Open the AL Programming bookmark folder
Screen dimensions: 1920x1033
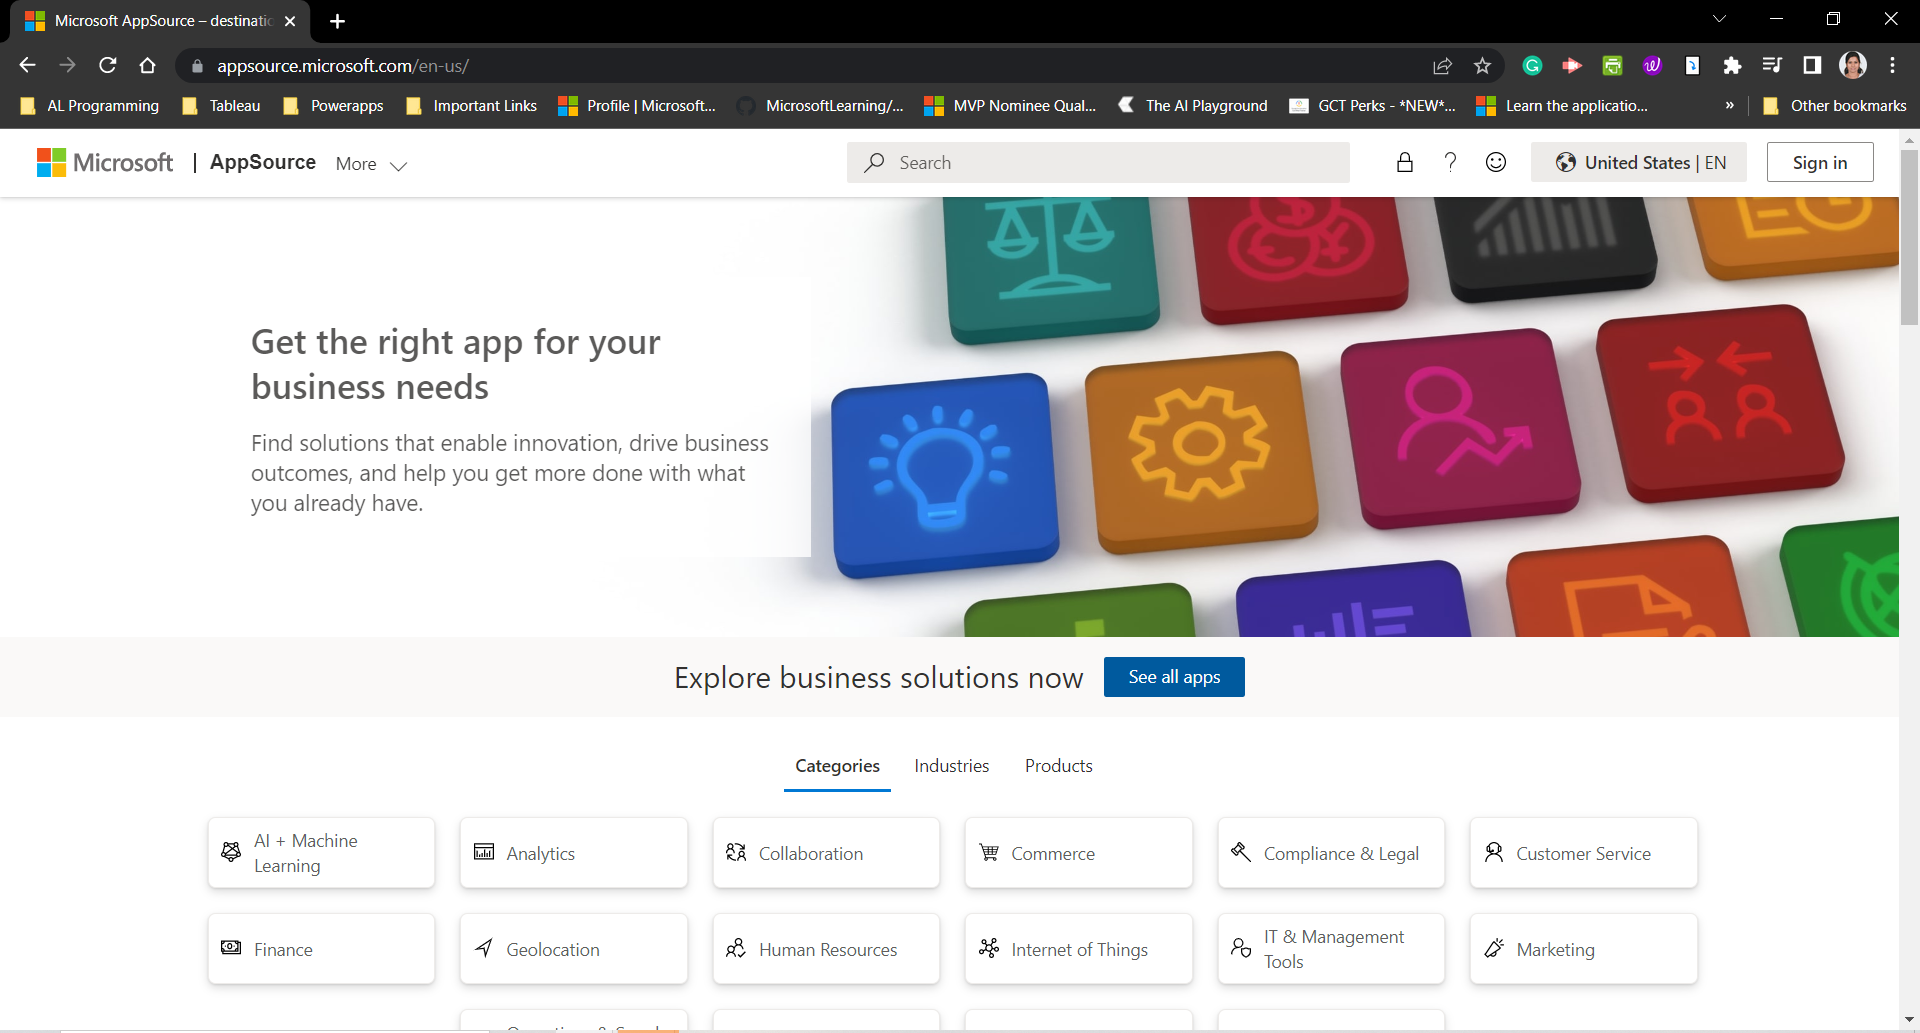tap(90, 105)
